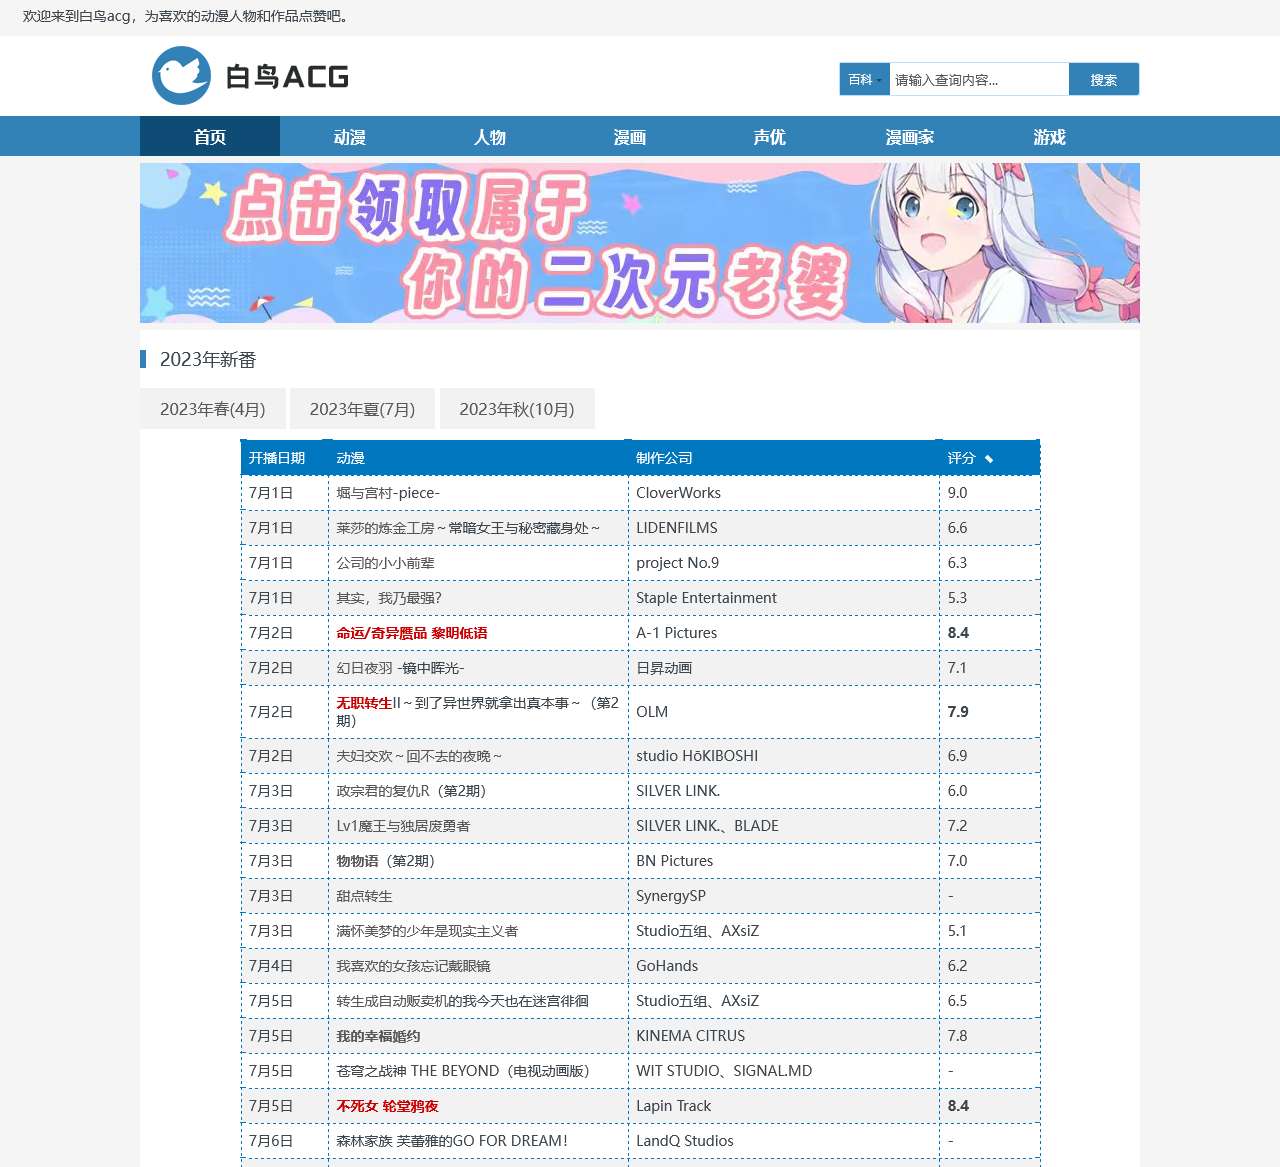Open anime 夫妇交欢～回不去的夜晚～
Viewport: 1280px width, 1167px height.
point(419,756)
